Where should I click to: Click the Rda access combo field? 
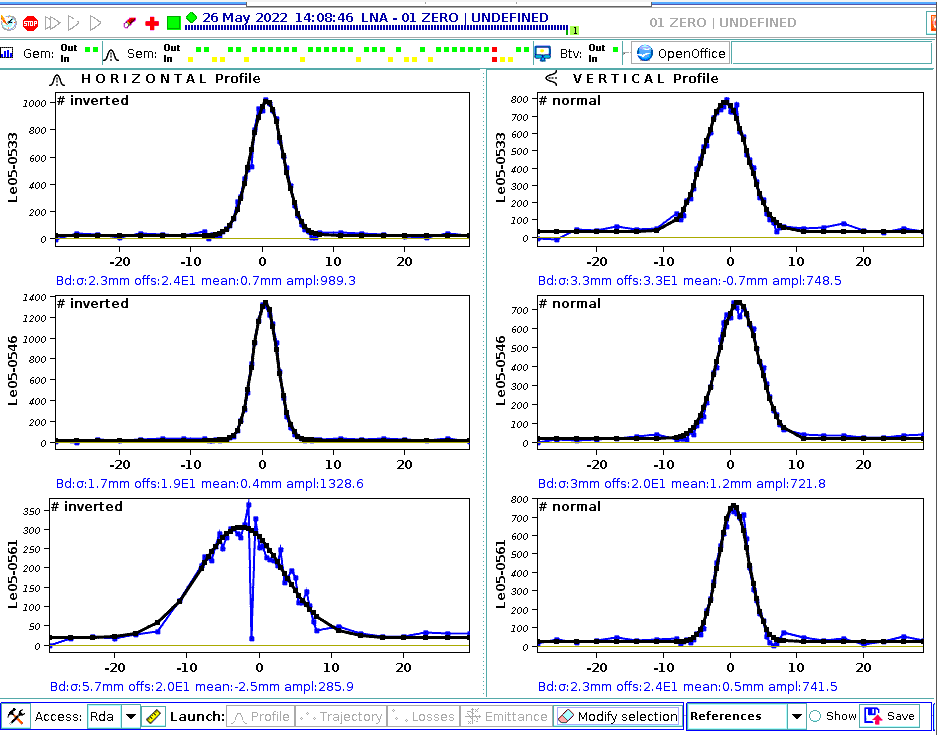click(105, 716)
